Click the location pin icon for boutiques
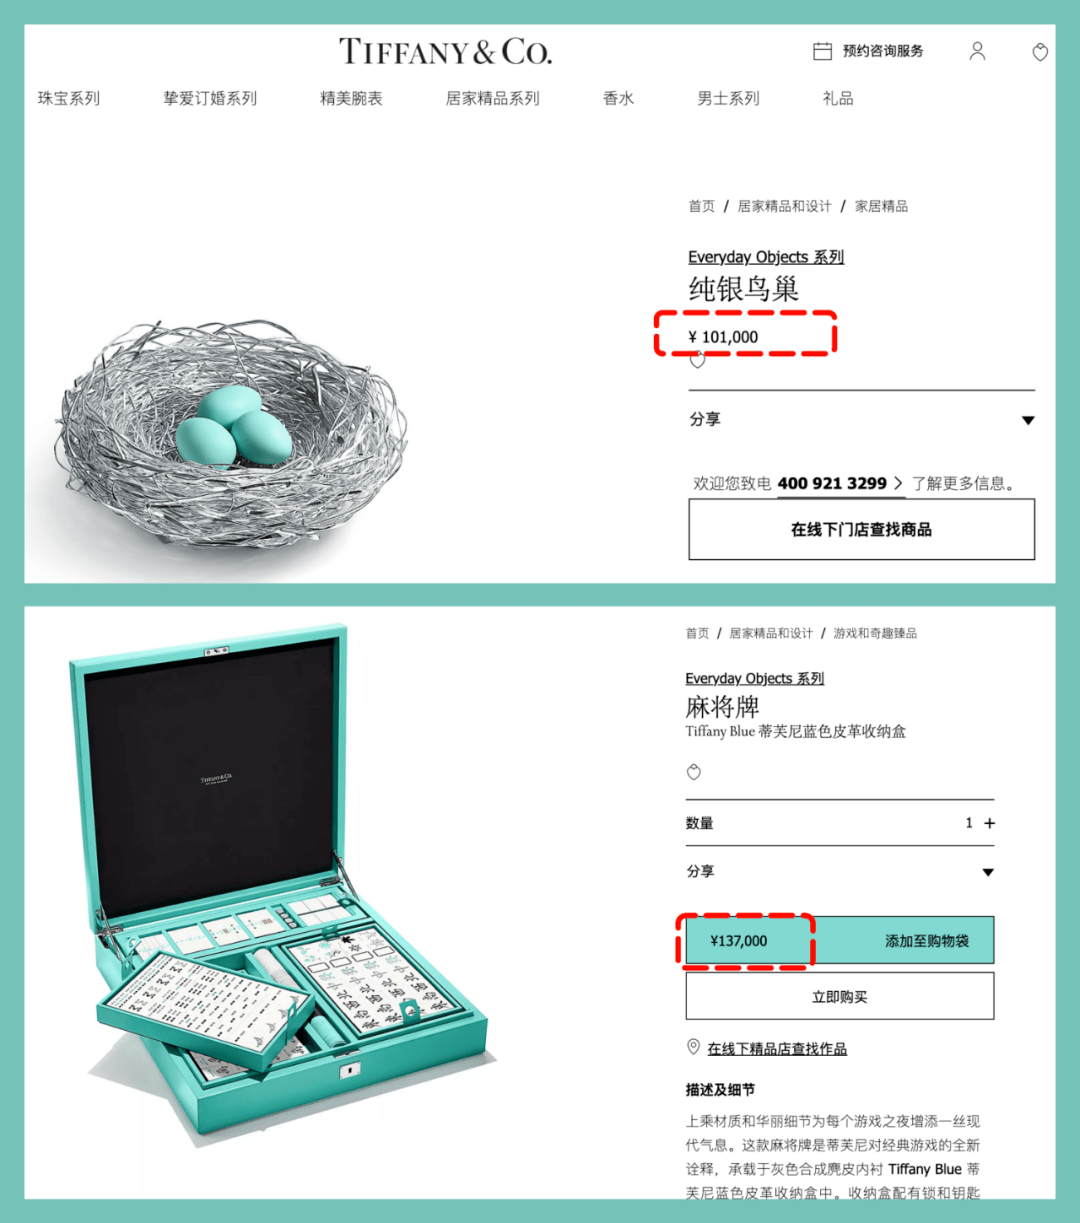Viewport: 1080px width, 1223px height. pyautogui.click(x=693, y=1046)
